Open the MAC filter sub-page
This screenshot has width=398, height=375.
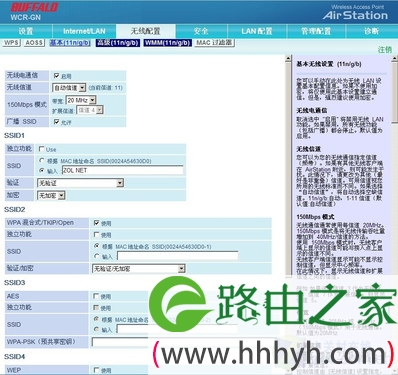point(215,43)
